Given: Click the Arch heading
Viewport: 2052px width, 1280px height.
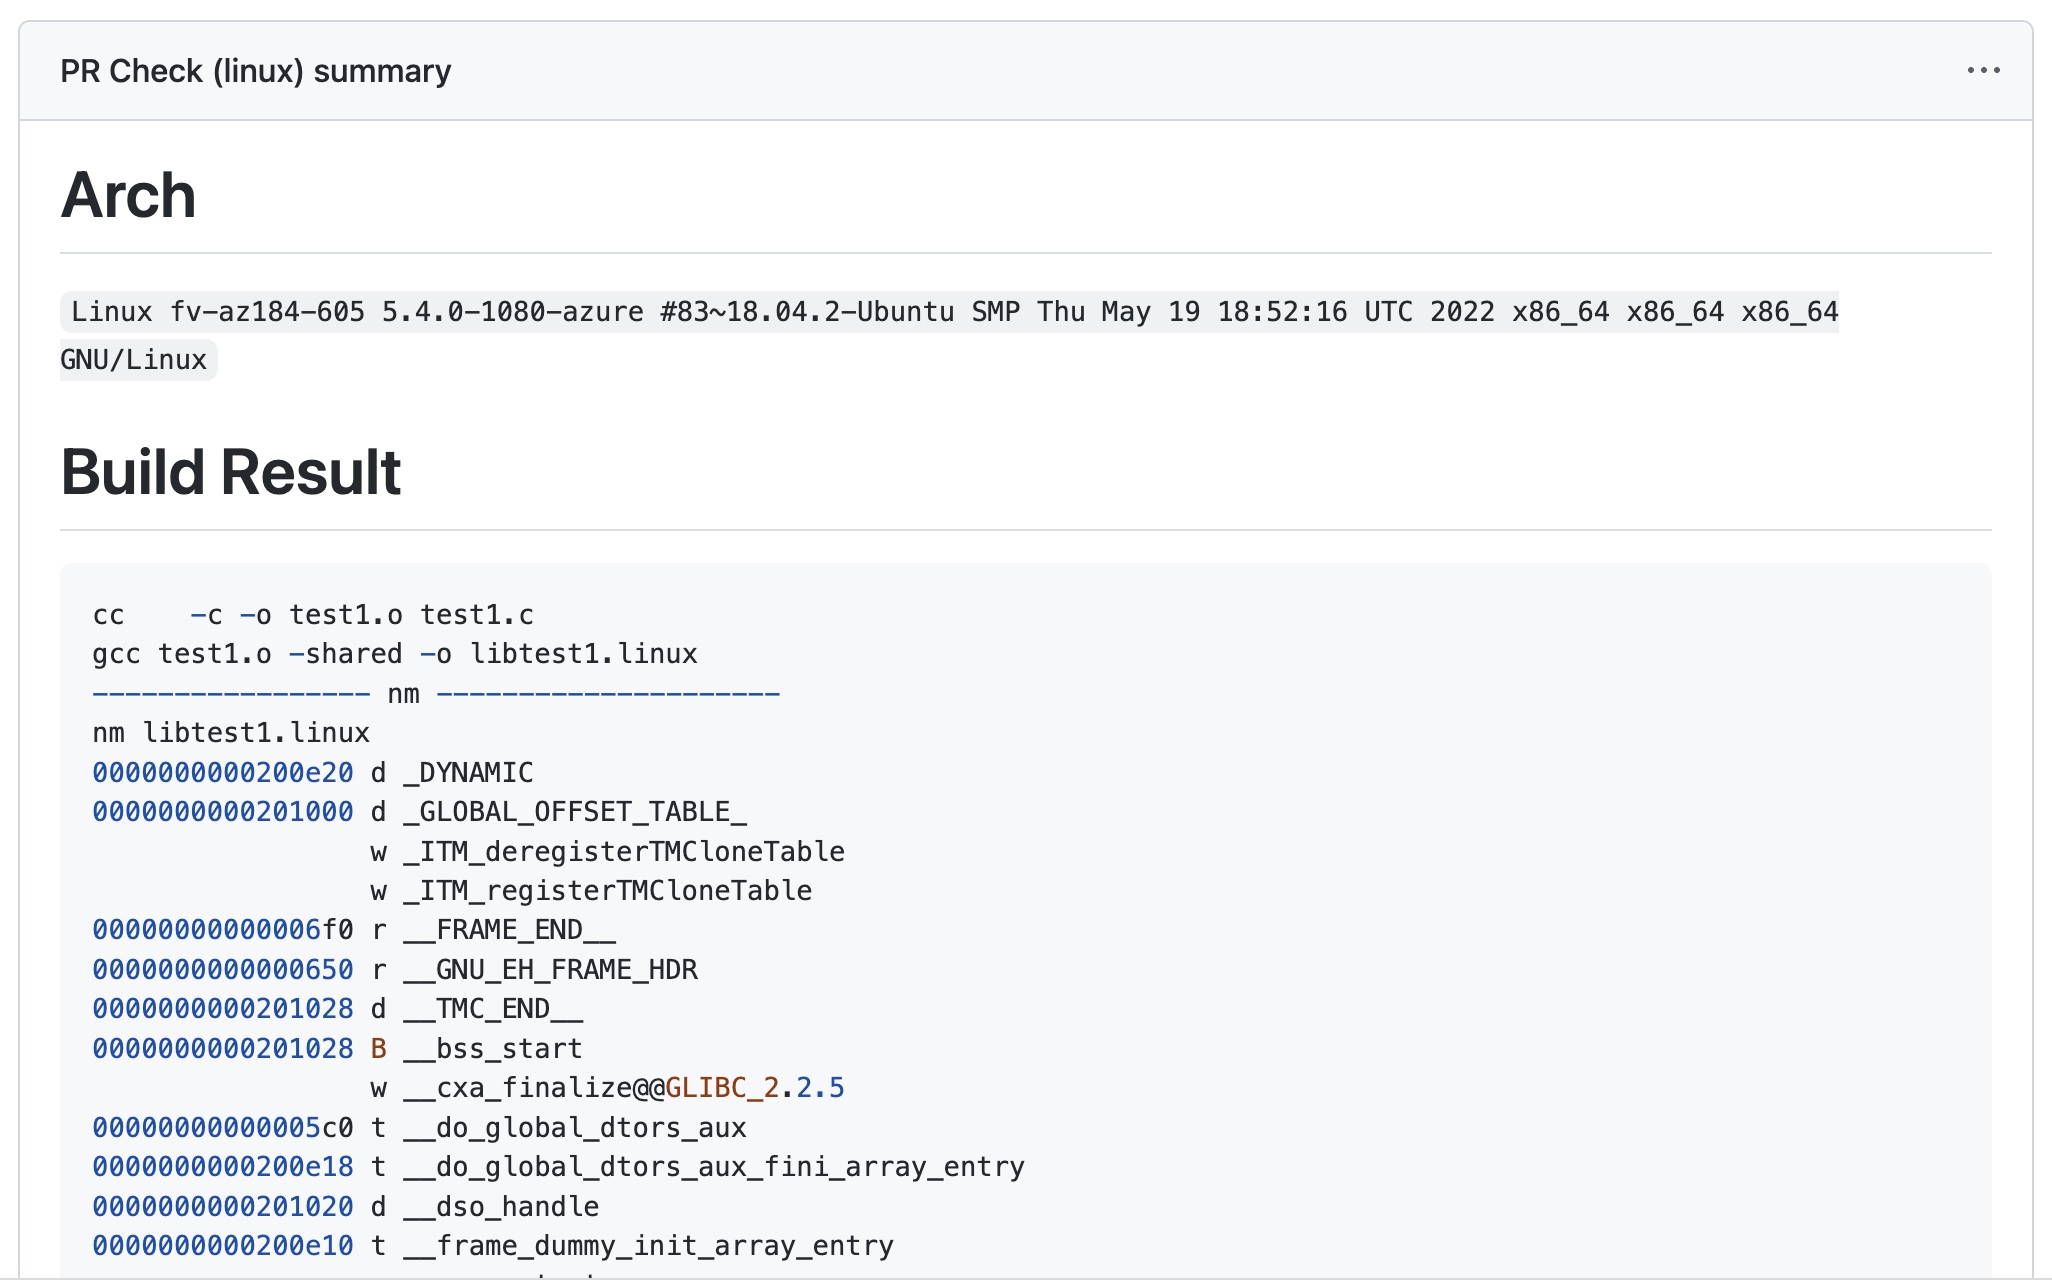Looking at the screenshot, I should [128, 195].
